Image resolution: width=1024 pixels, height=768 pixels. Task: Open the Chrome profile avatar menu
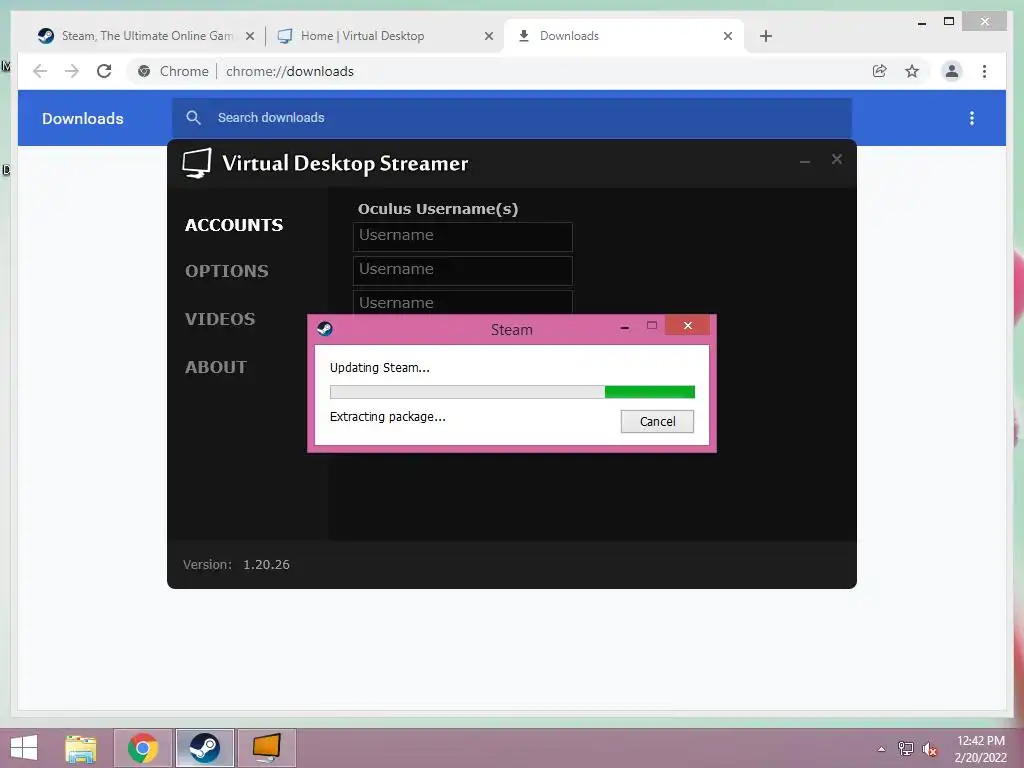pyautogui.click(x=952, y=71)
